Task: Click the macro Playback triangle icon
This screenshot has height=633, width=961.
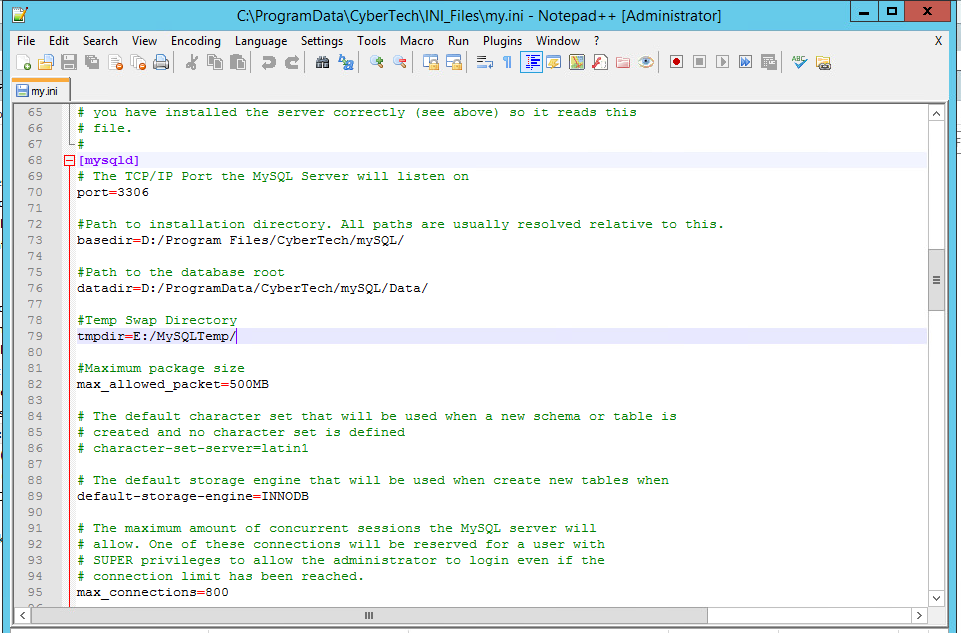Action: tap(723, 62)
